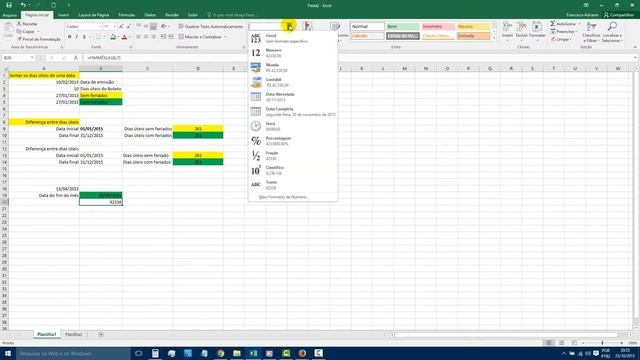This screenshot has width=640, height=360.
Task: Open the number format dropdown arrow
Action: (x=289, y=27)
